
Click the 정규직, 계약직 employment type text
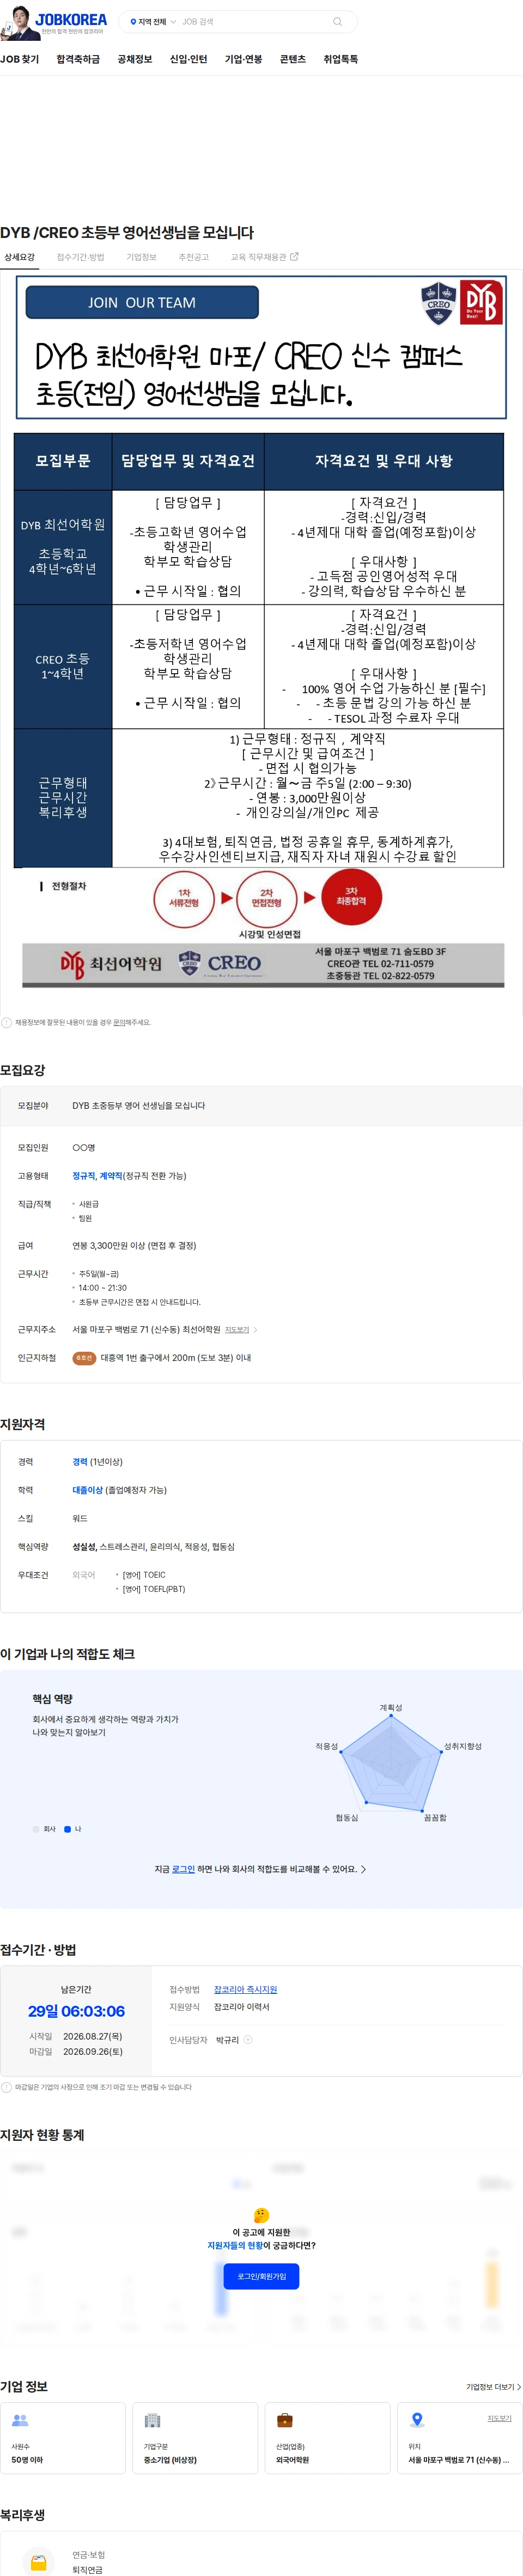coord(97,1176)
